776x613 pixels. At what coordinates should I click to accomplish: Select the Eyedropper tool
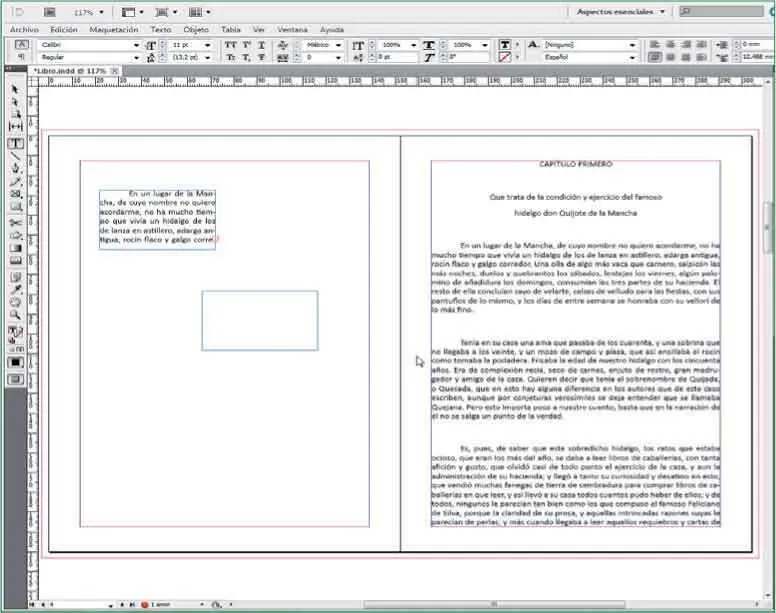click(15, 289)
